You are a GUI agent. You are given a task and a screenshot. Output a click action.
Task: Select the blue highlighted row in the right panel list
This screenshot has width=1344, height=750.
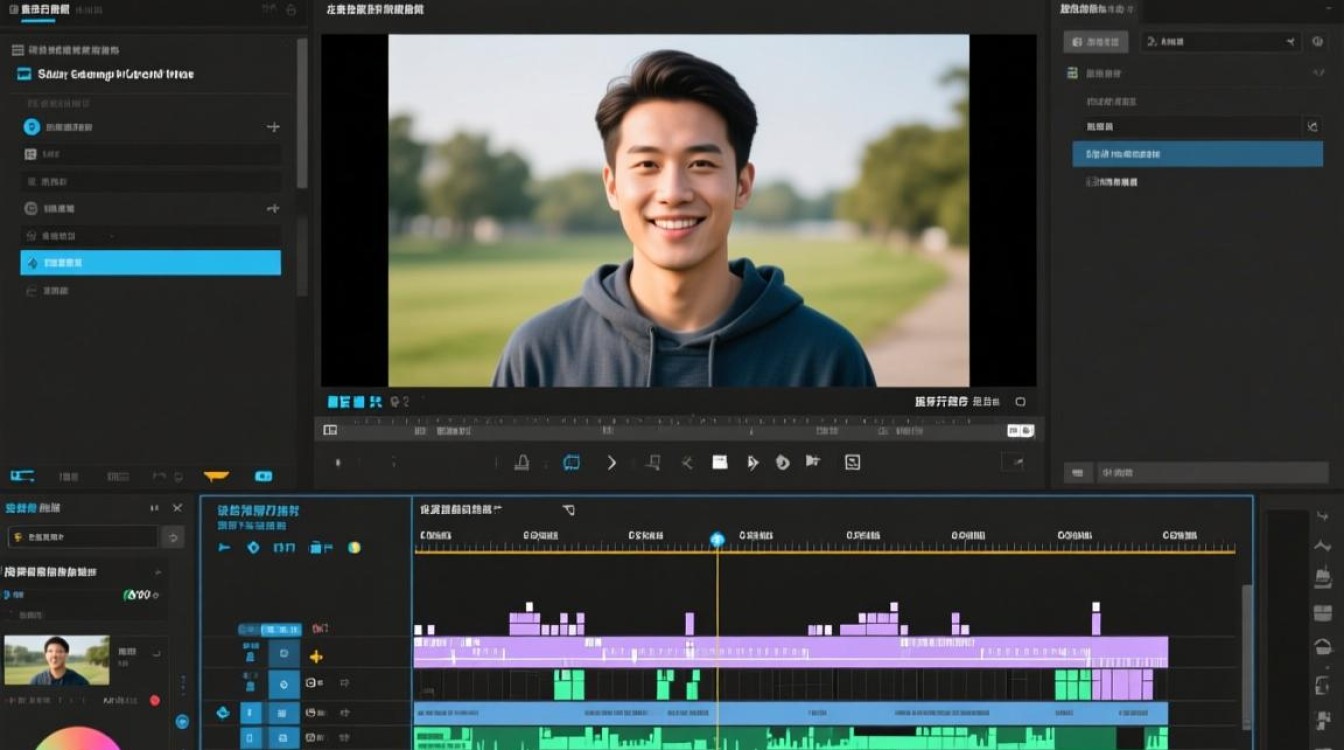pos(1198,154)
